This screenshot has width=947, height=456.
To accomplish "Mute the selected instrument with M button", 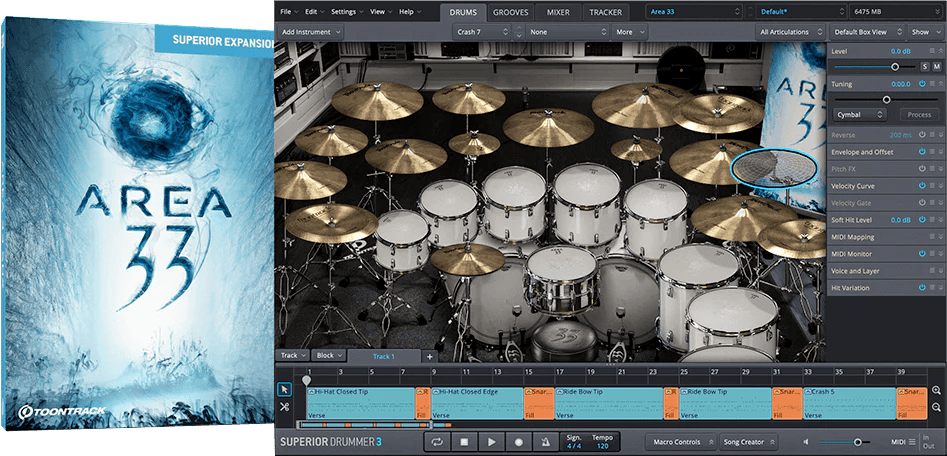I will click(x=937, y=66).
